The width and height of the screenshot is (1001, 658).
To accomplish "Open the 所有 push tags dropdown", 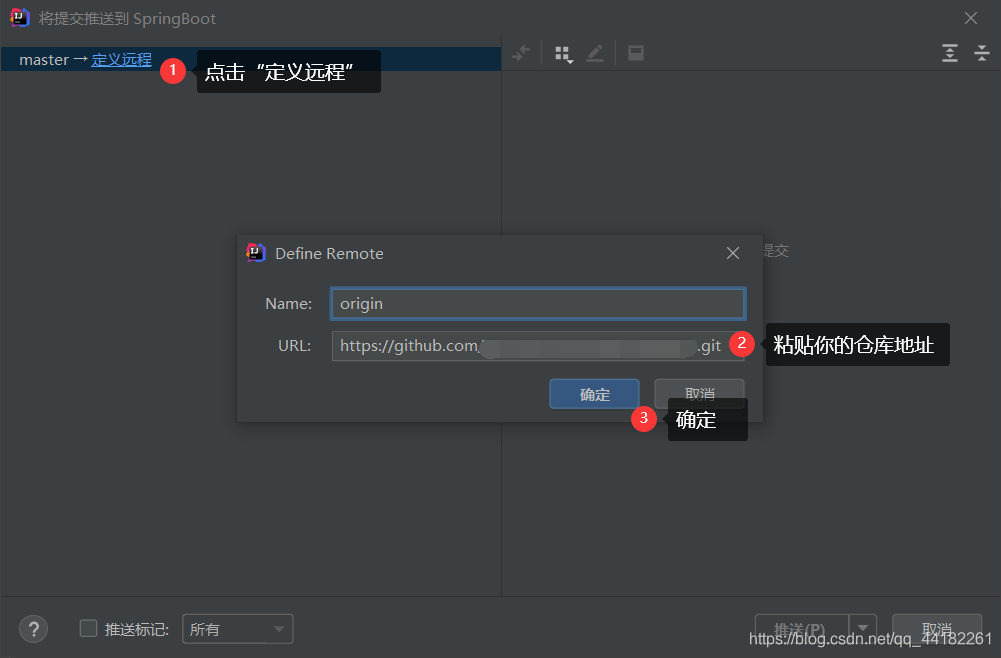I will click(x=237, y=629).
